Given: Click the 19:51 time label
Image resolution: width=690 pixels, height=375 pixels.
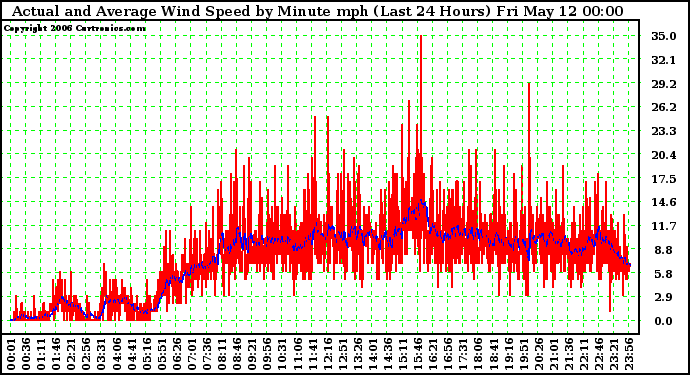Looking at the screenshot, I should (523, 354).
